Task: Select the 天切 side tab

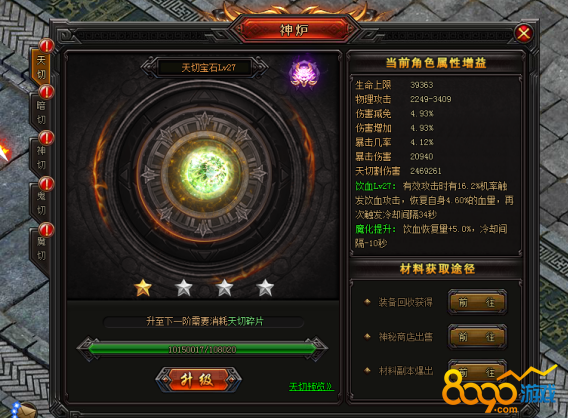Action: (41, 67)
